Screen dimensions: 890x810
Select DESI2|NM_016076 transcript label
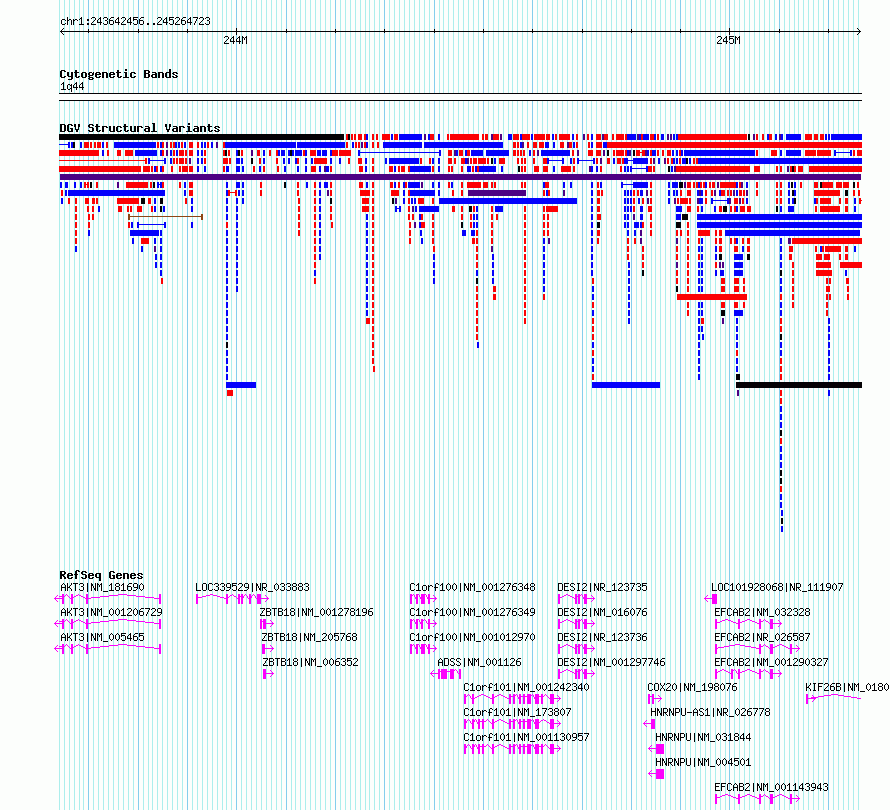(602, 612)
